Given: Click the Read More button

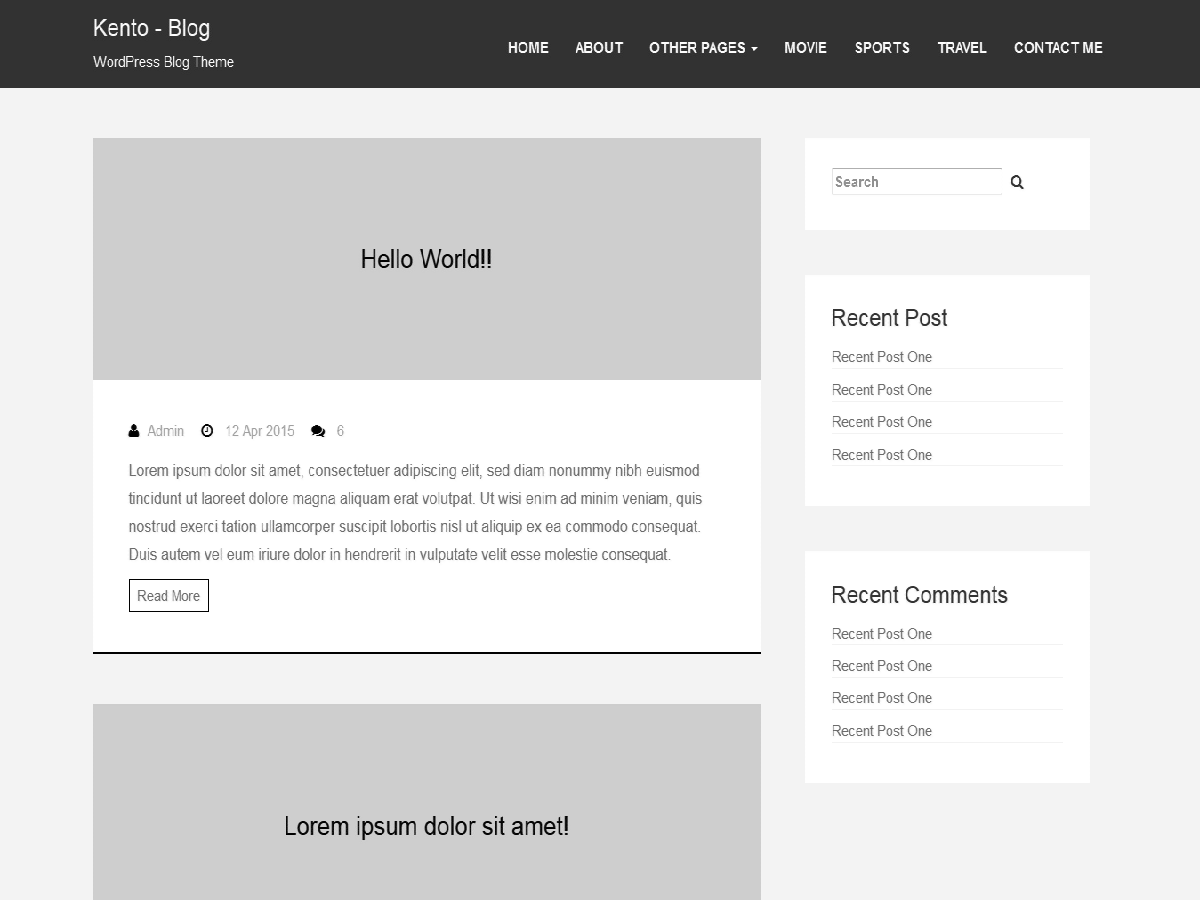Looking at the screenshot, I should coord(168,595).
